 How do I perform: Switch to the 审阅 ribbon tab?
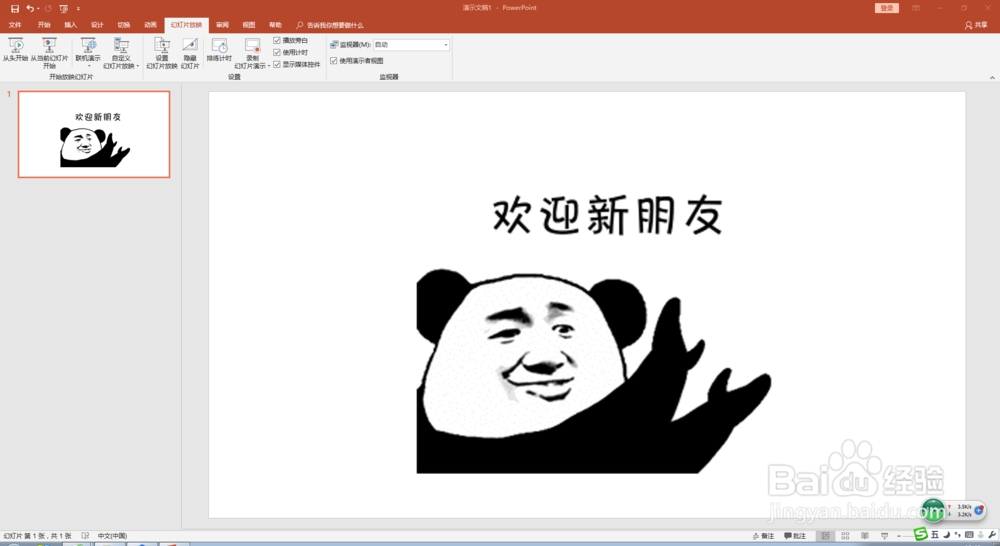click(x=222, y=25)
